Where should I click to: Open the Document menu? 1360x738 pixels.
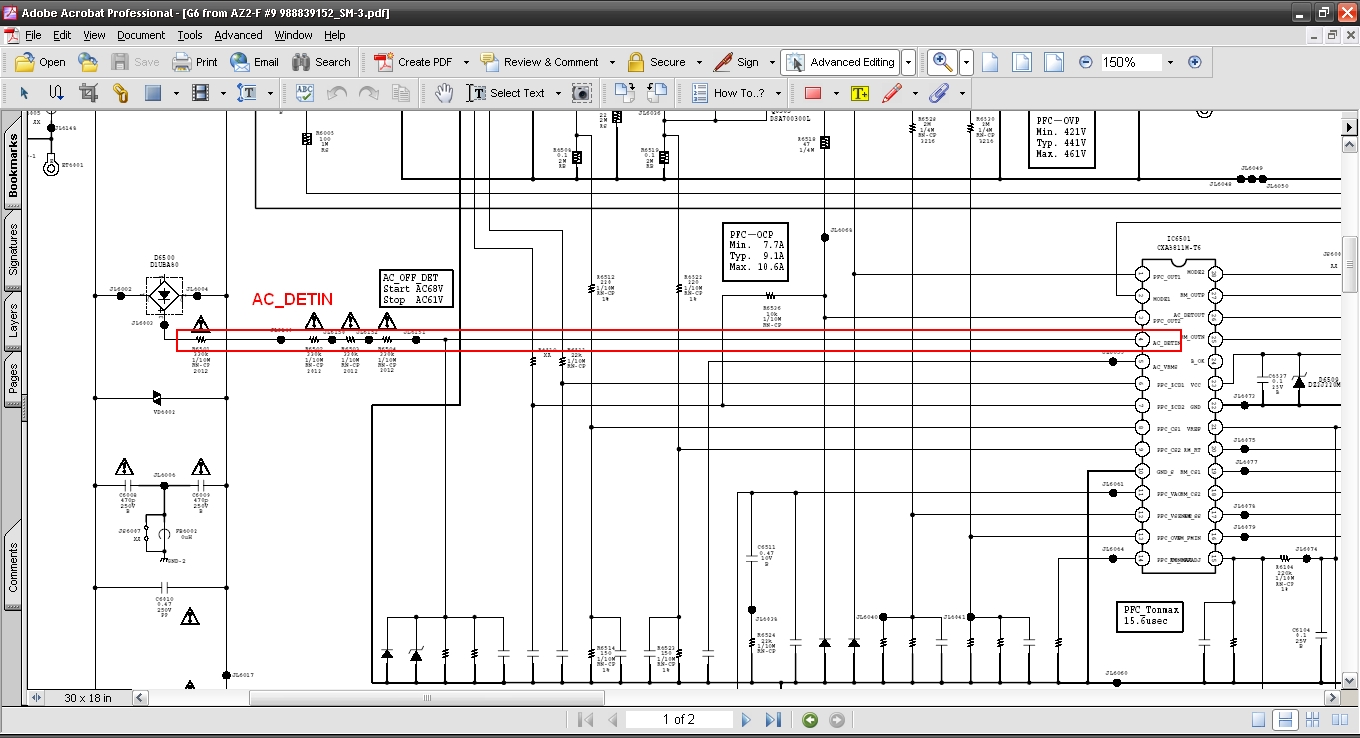point(141,35)
